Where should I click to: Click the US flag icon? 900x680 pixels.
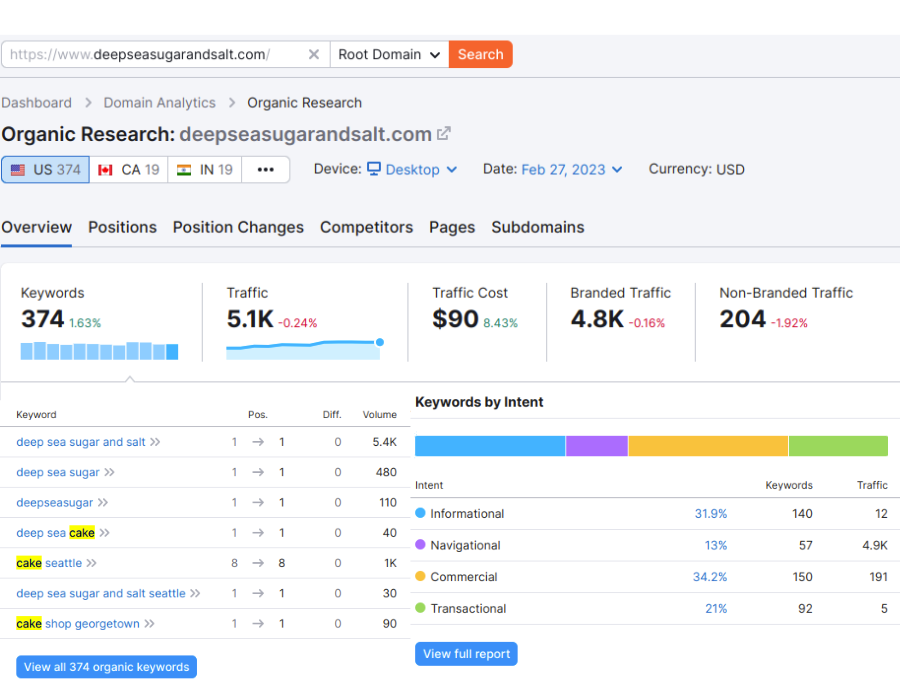(18, 170)
